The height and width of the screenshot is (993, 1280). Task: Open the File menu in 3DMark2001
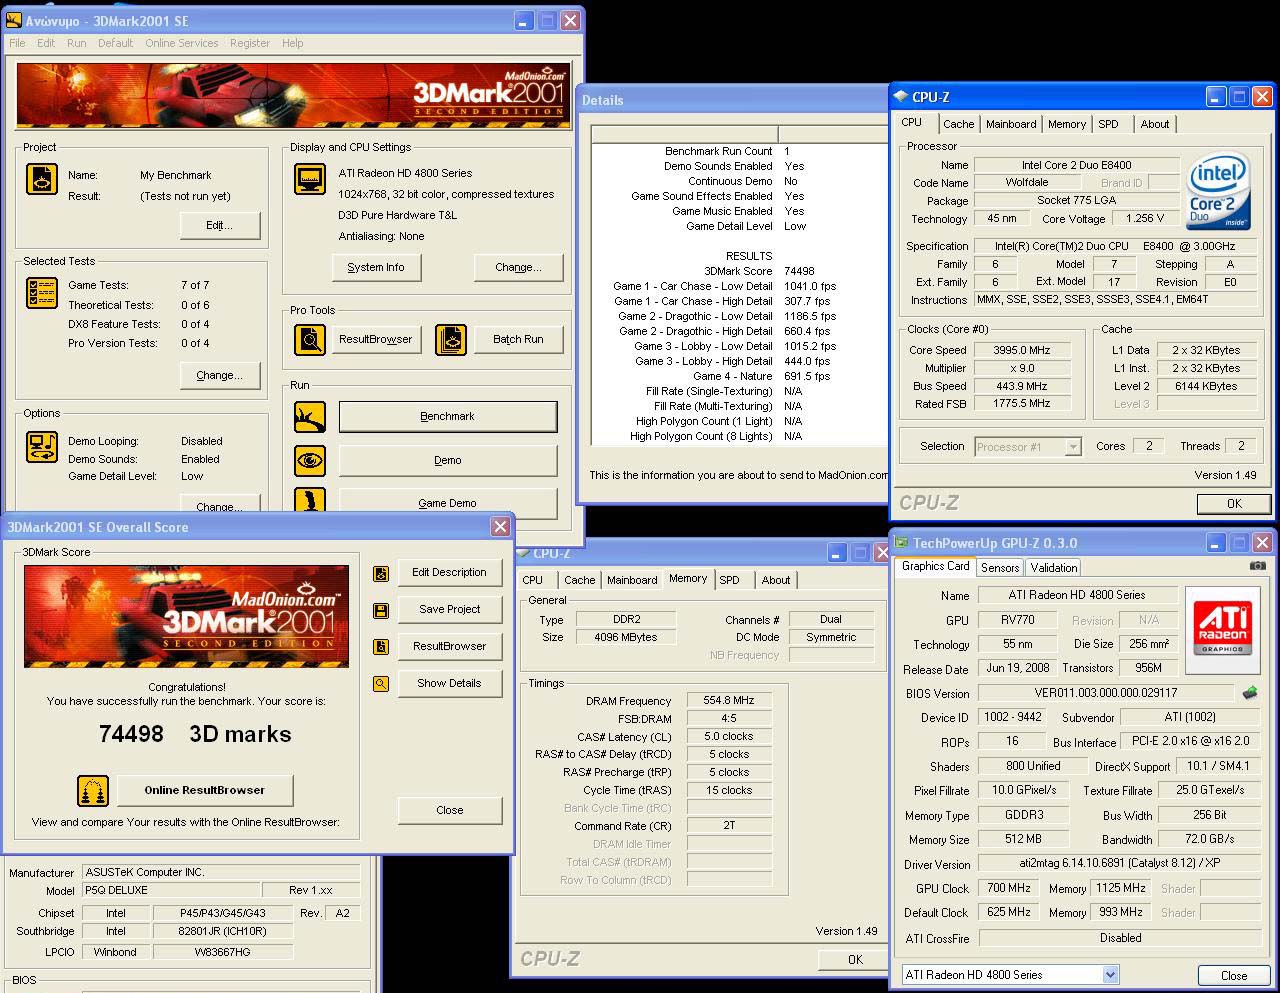[x=17, y=43]
